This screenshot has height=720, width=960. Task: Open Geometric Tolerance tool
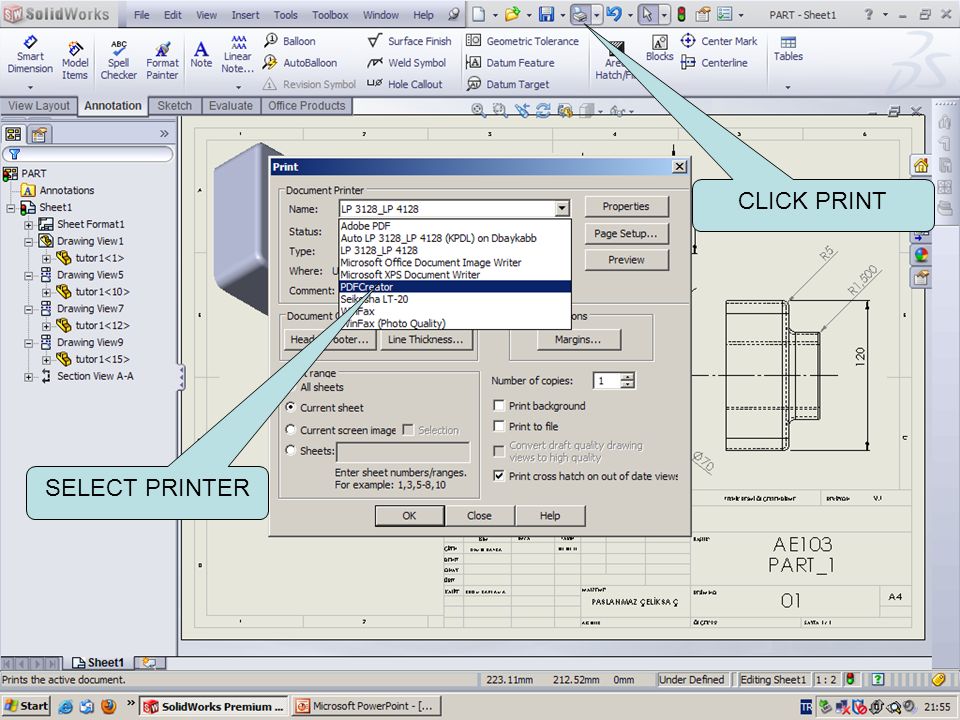(x=522, y=41)
